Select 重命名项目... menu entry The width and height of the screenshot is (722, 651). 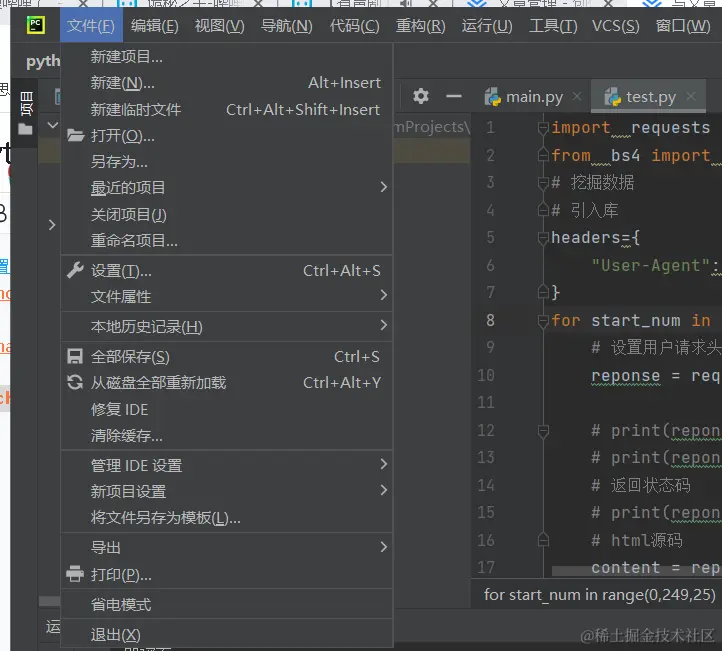click(227, 240)
